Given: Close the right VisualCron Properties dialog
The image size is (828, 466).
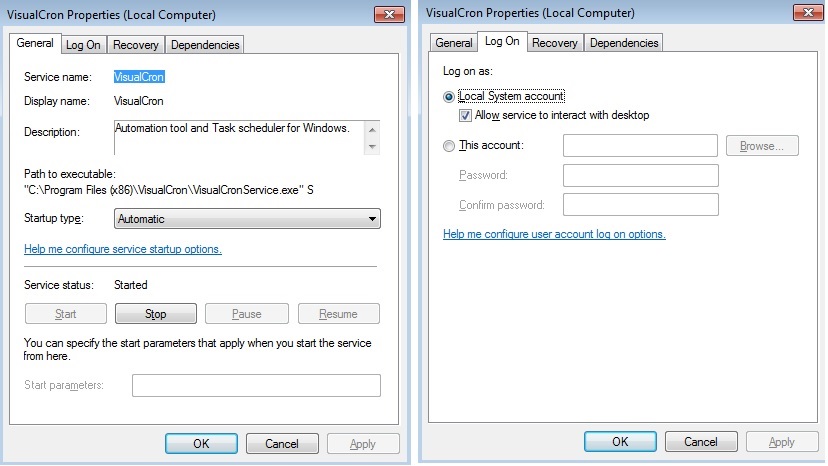Looking at the screenshot, I should pos(808,13).
